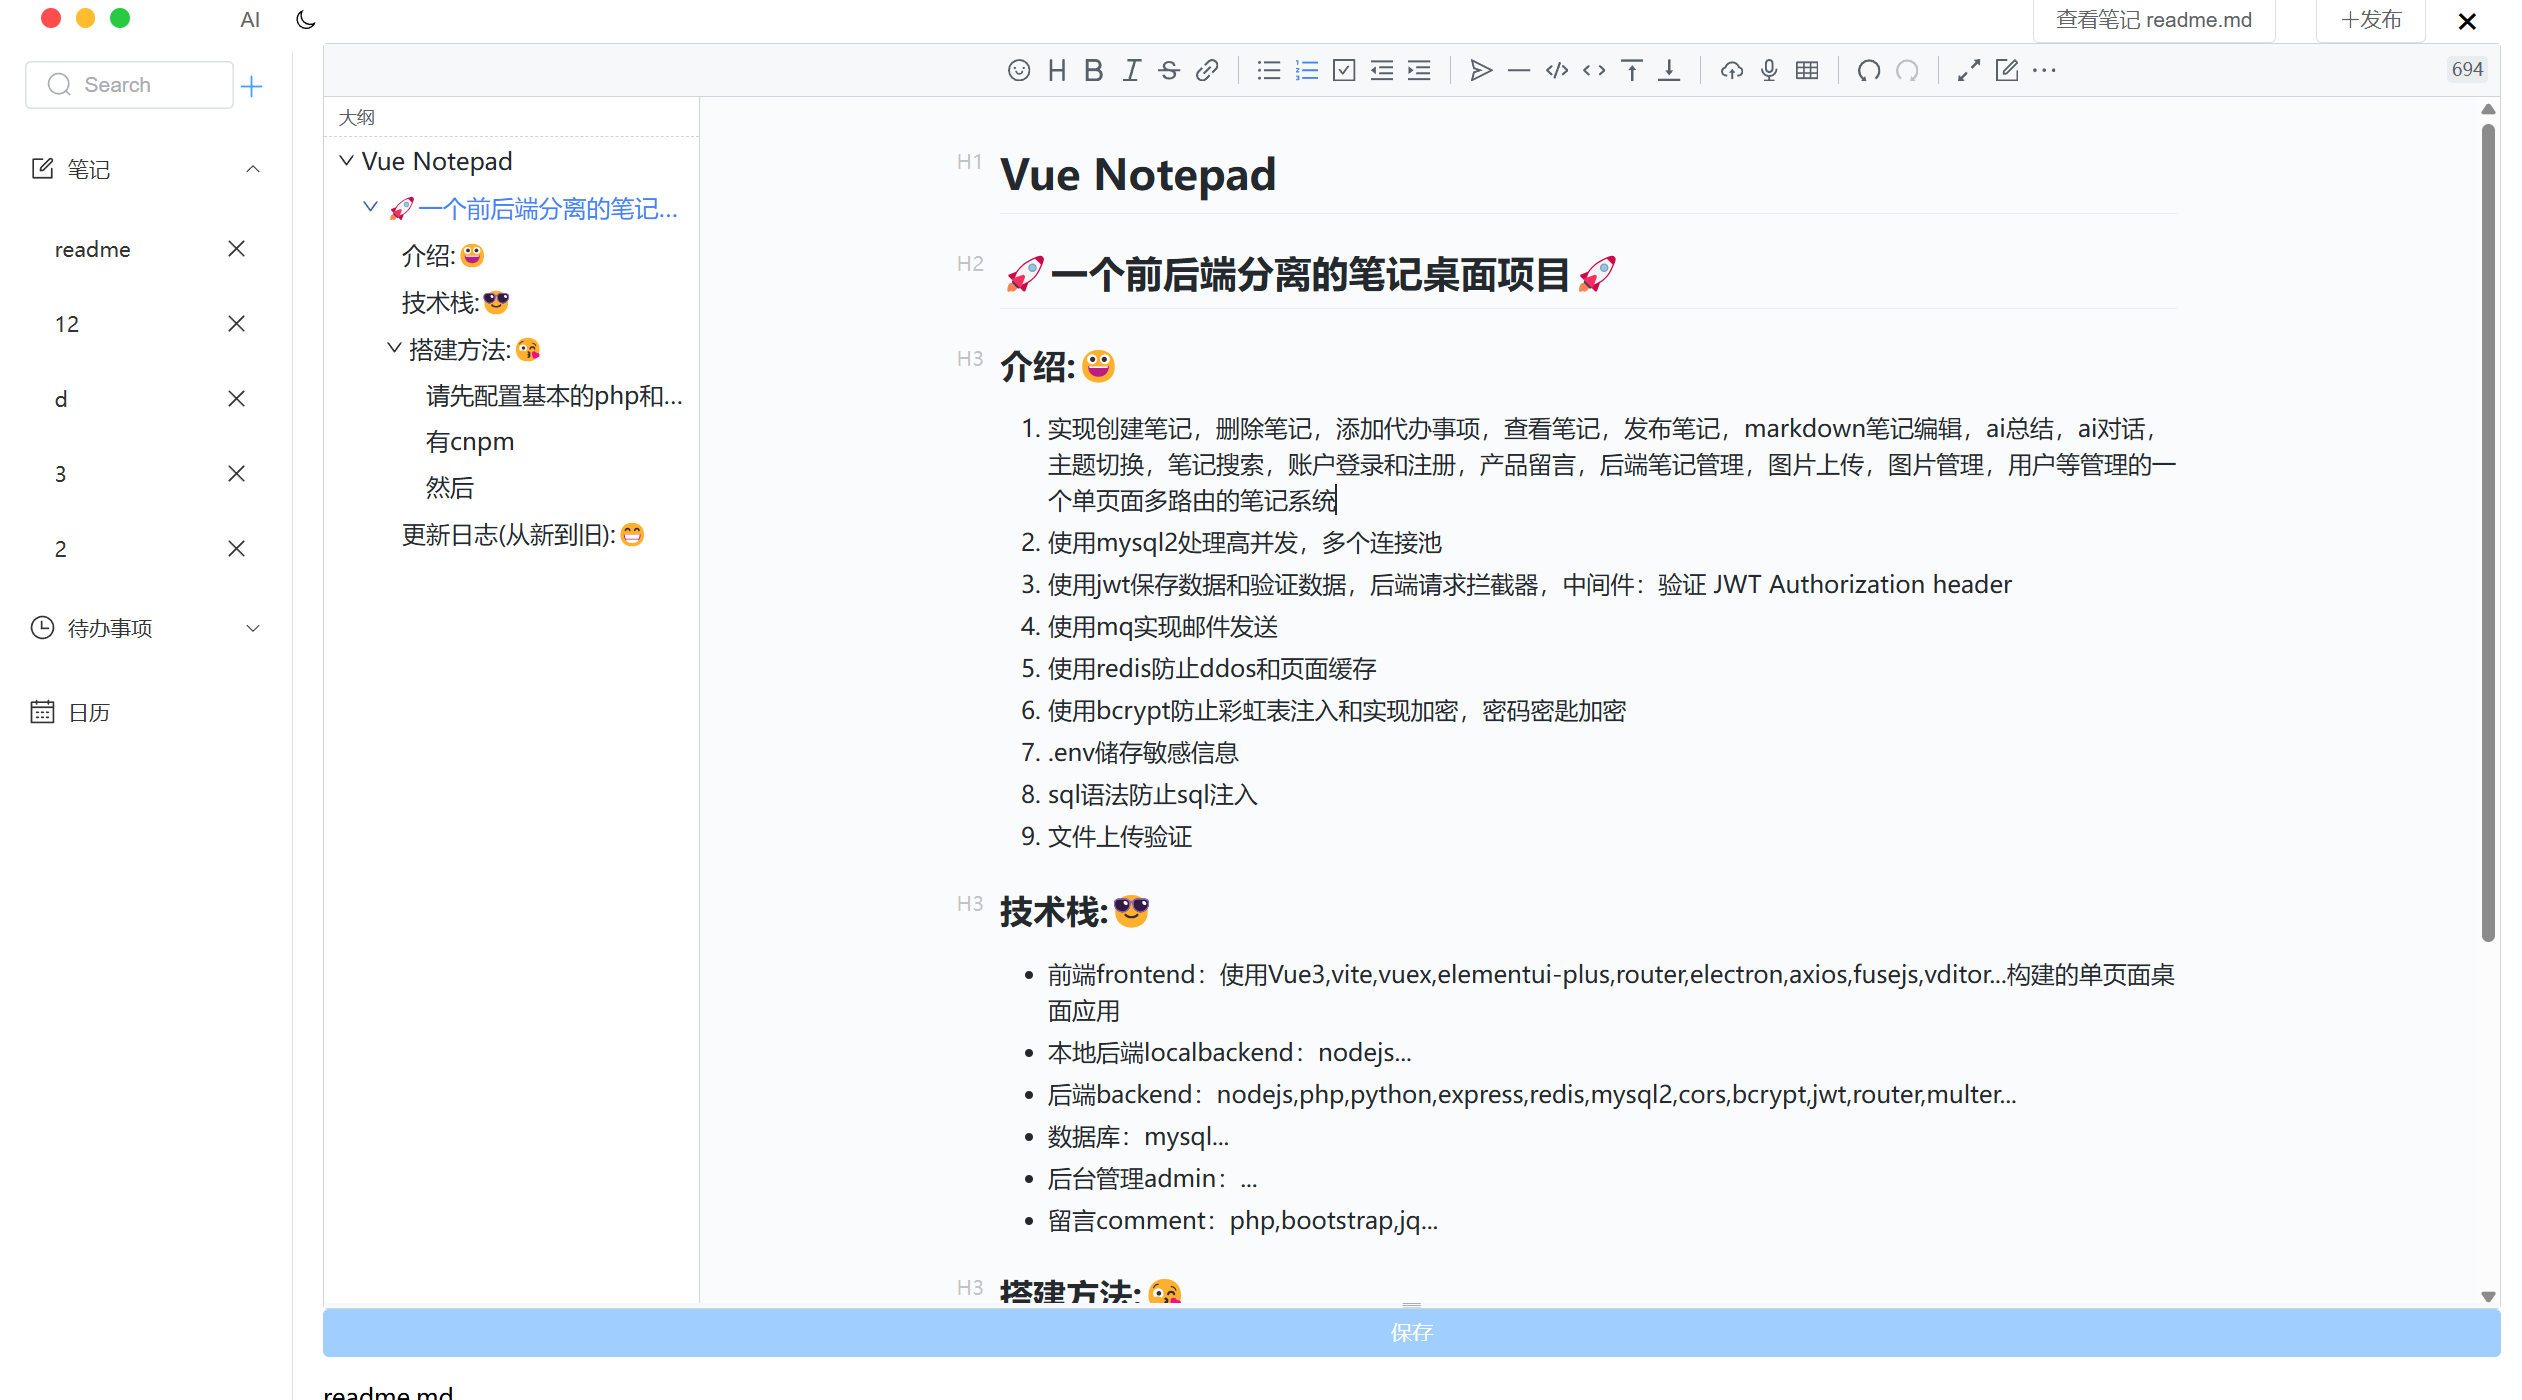This screenshot has height=1400, width=2522.
Task: Switch to dark mode moon icon
Action: click(306, 20)
